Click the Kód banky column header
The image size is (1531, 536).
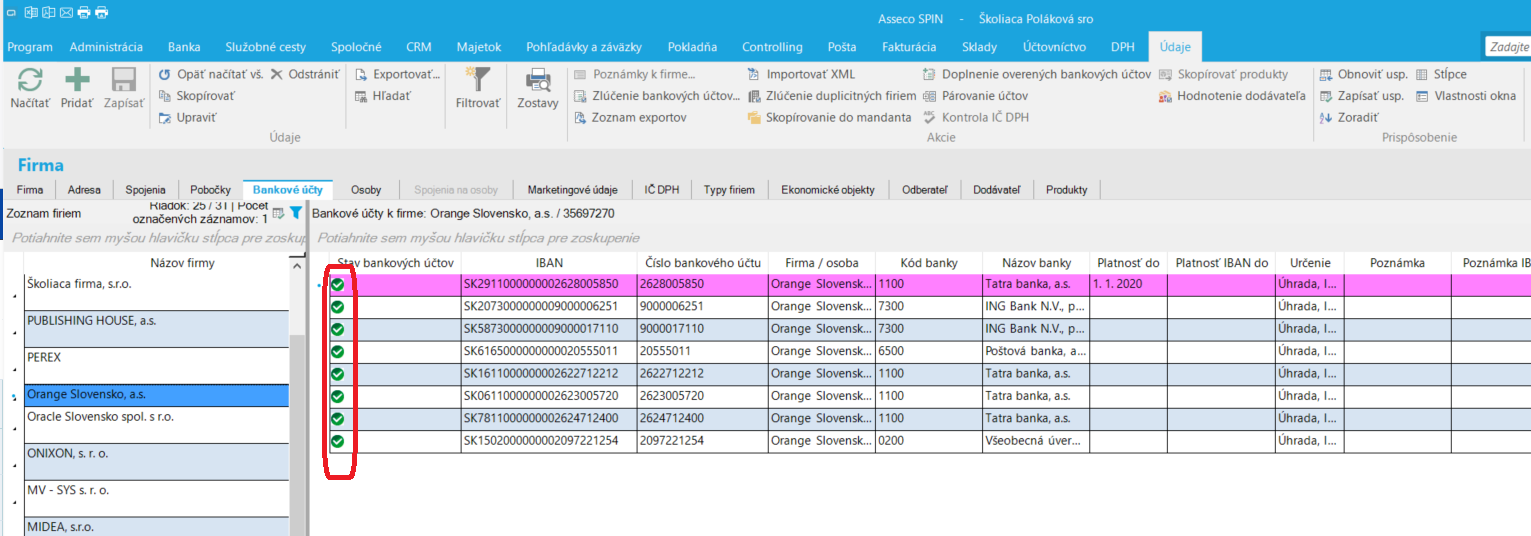click(929, 263)
